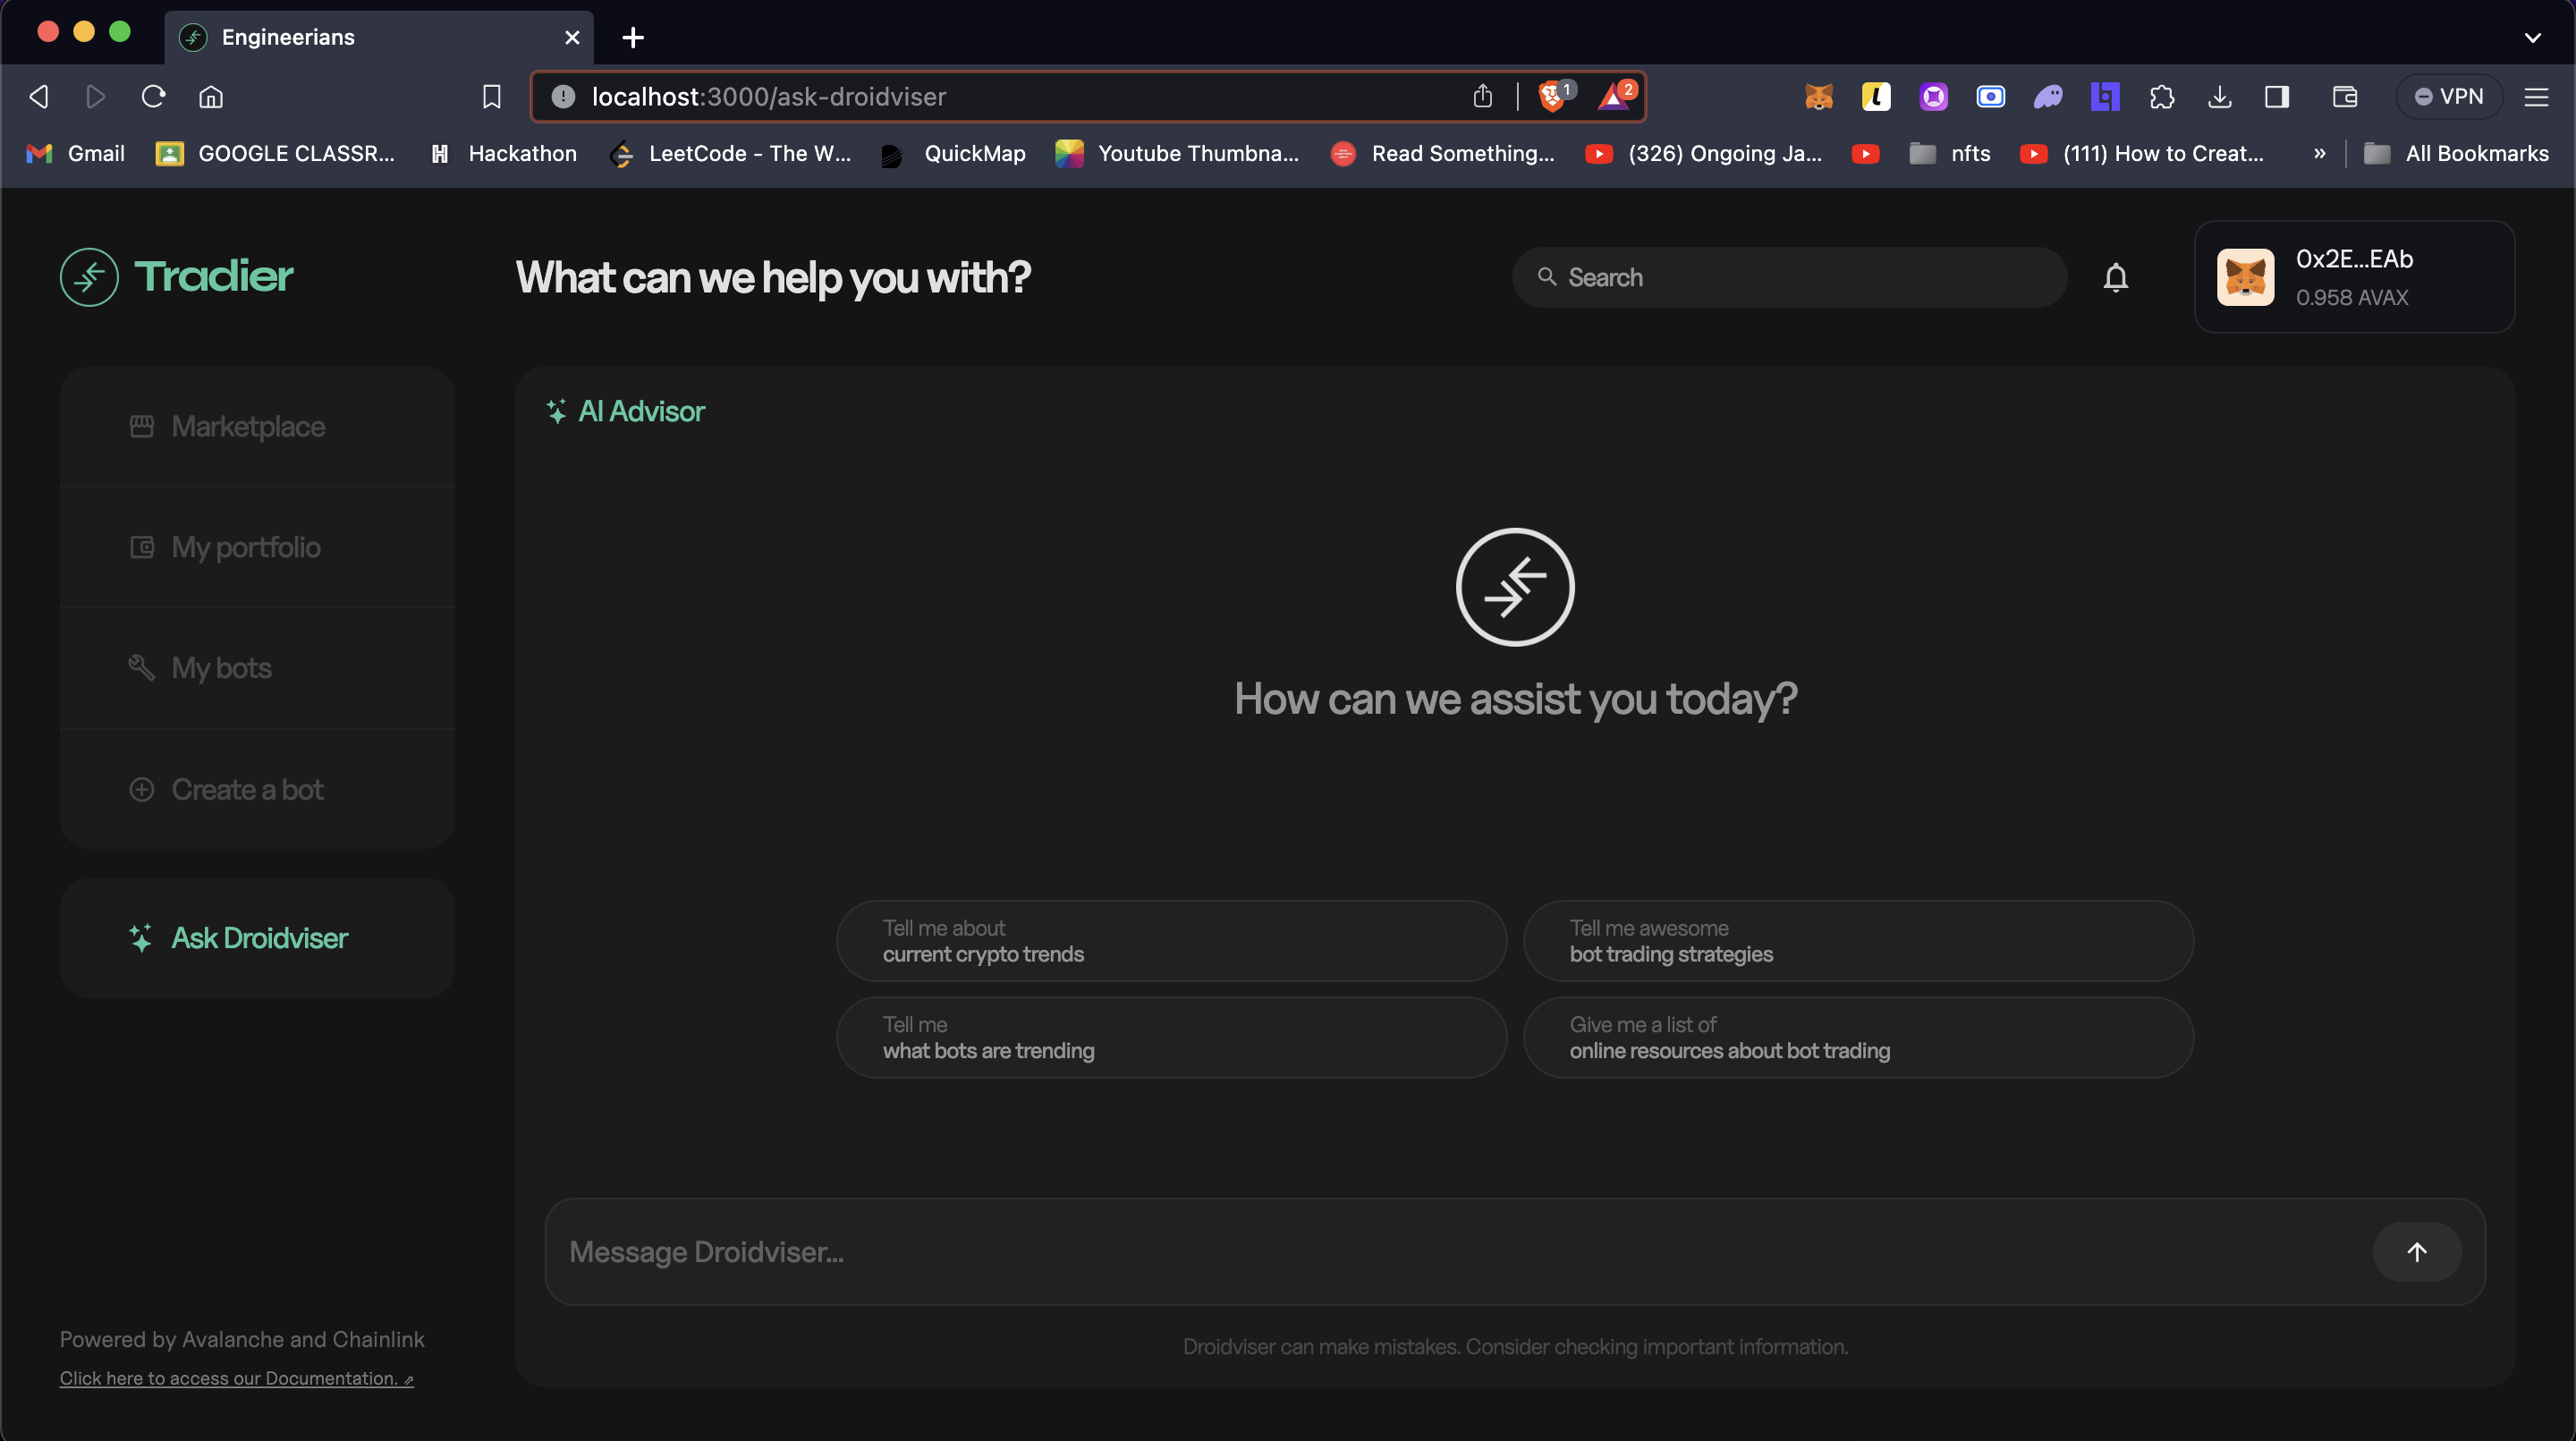Open the browser Extensions puzzle icon
Viewport: 2576px width, 1441px height.
[x=2161, y=97]
